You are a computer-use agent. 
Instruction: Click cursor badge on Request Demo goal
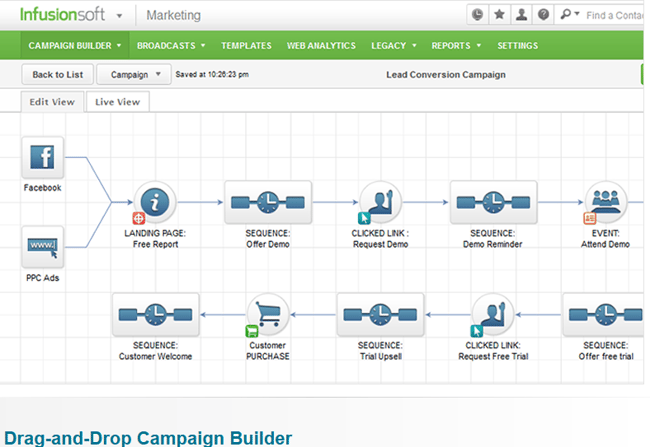[364, 218]
